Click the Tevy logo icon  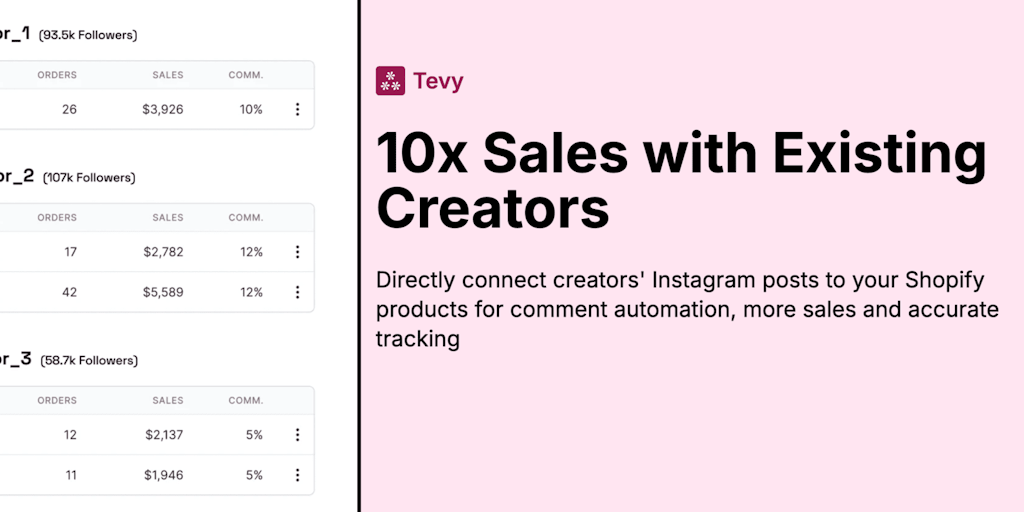pyautogui.click(x=390, y=81)
